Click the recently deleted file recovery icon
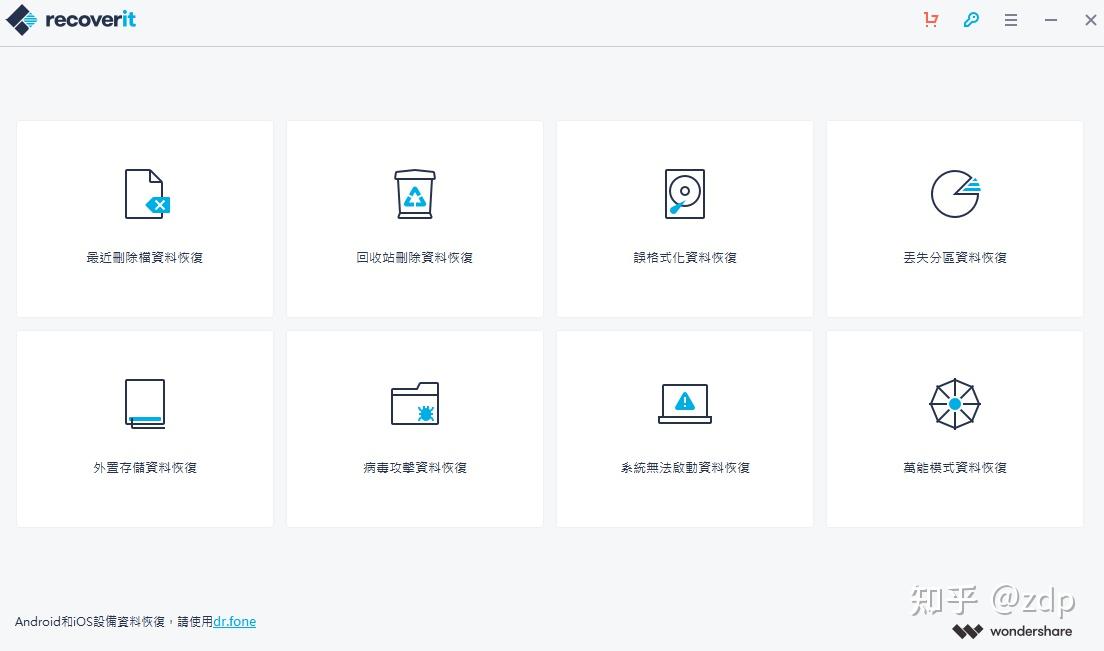The image size is (1104, 651). click(x=146, y=194)
